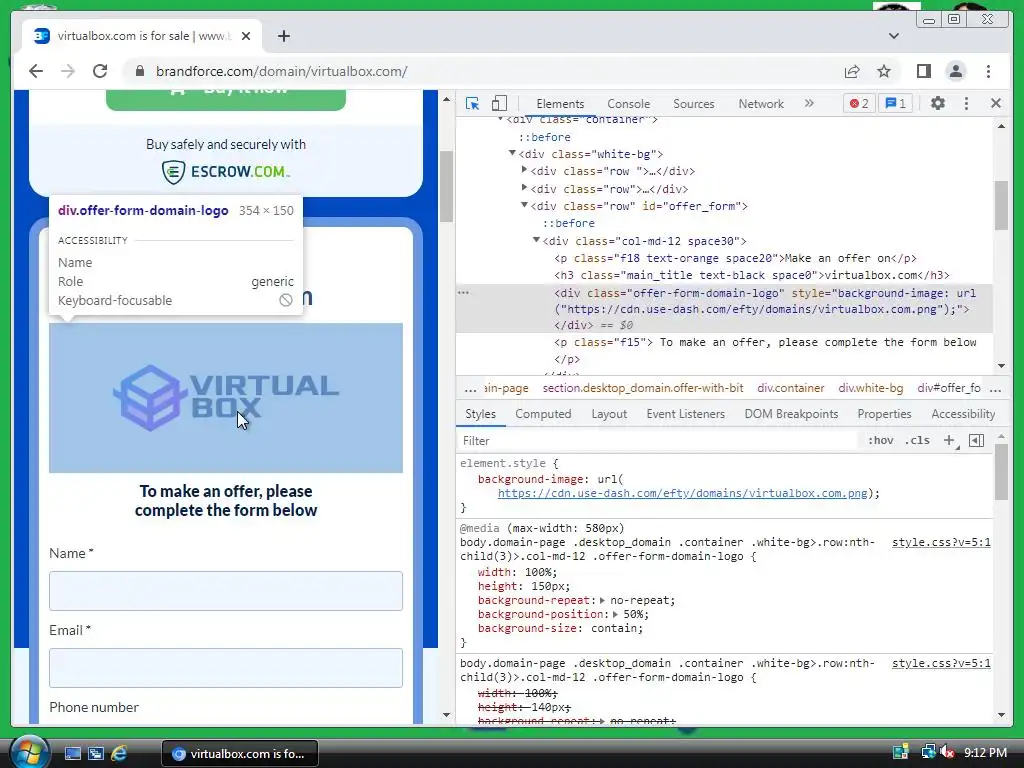Open second style.css?v=5:1 source link

coord(941,664)
